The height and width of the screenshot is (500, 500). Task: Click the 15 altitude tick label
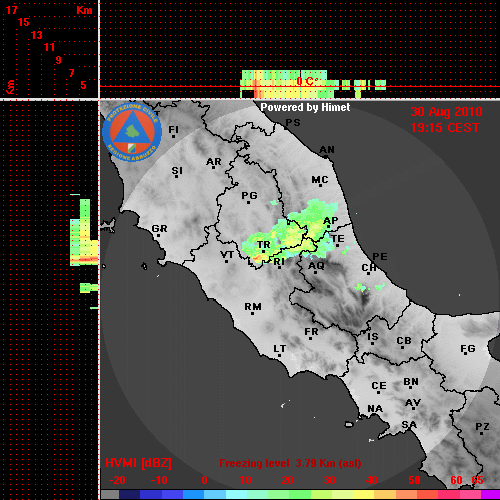click(24, 22)
